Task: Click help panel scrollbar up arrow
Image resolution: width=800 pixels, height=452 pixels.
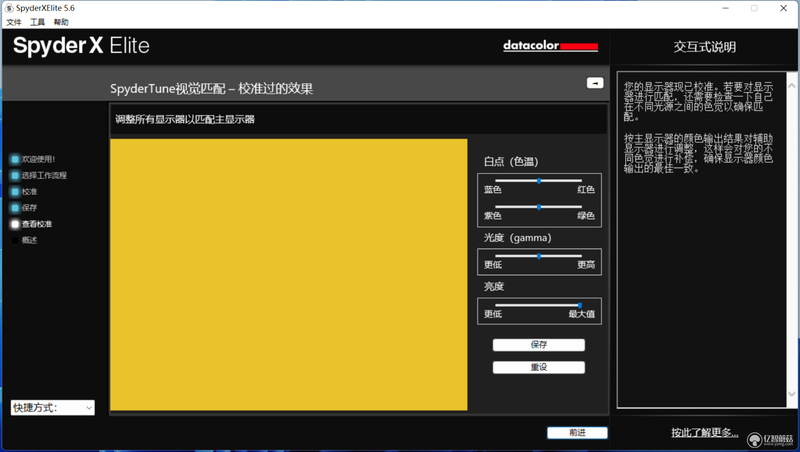Action: click(x=792, y=86)
